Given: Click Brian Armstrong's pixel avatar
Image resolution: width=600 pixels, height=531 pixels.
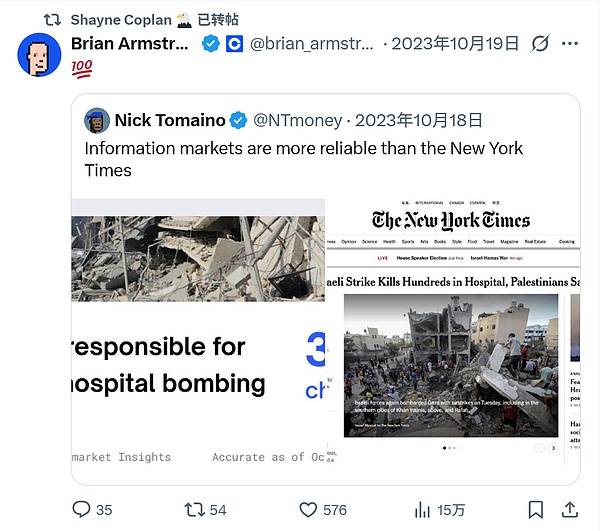Looking at the screenshot, I should point(40,52).
